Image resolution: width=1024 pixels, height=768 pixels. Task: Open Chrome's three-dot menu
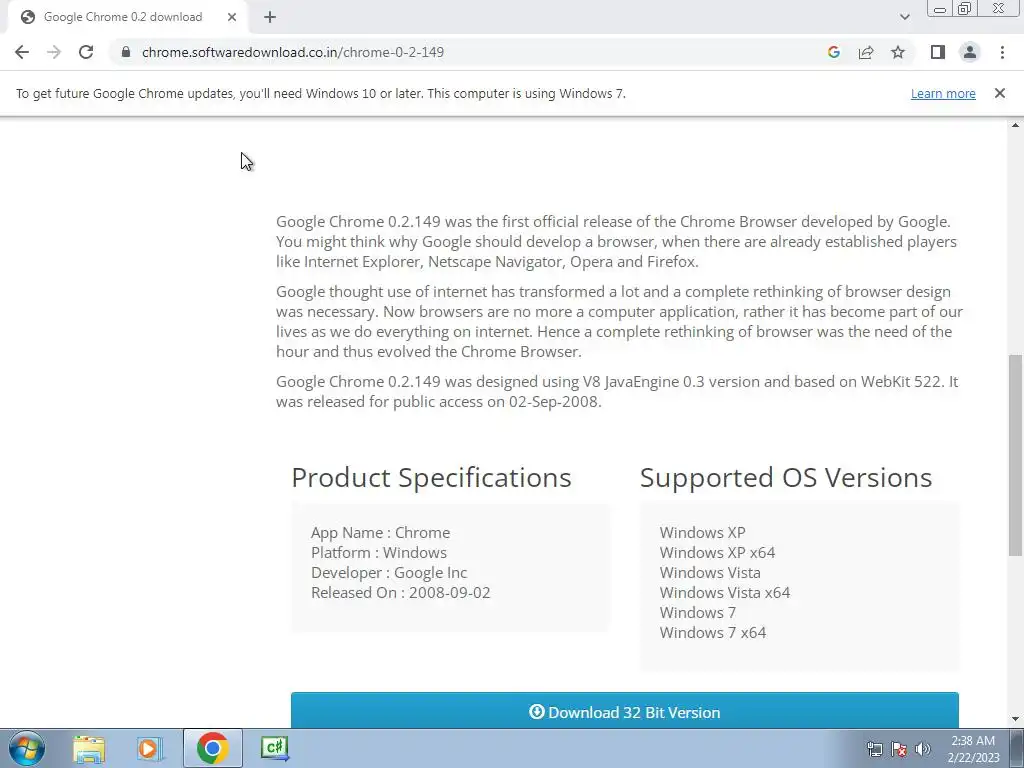click(1002, 52)
